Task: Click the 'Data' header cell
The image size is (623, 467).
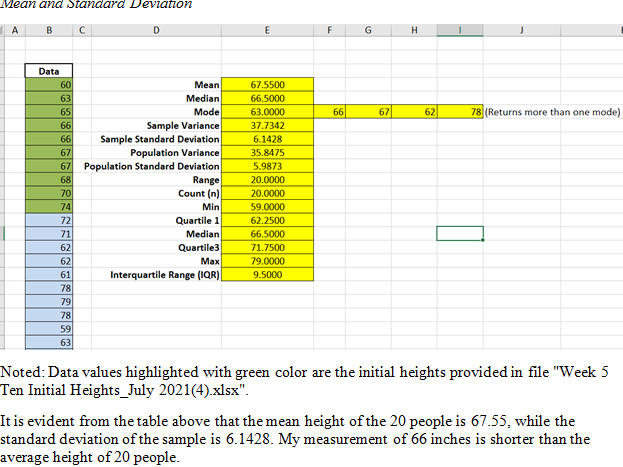Action: [x=49, y=71]
